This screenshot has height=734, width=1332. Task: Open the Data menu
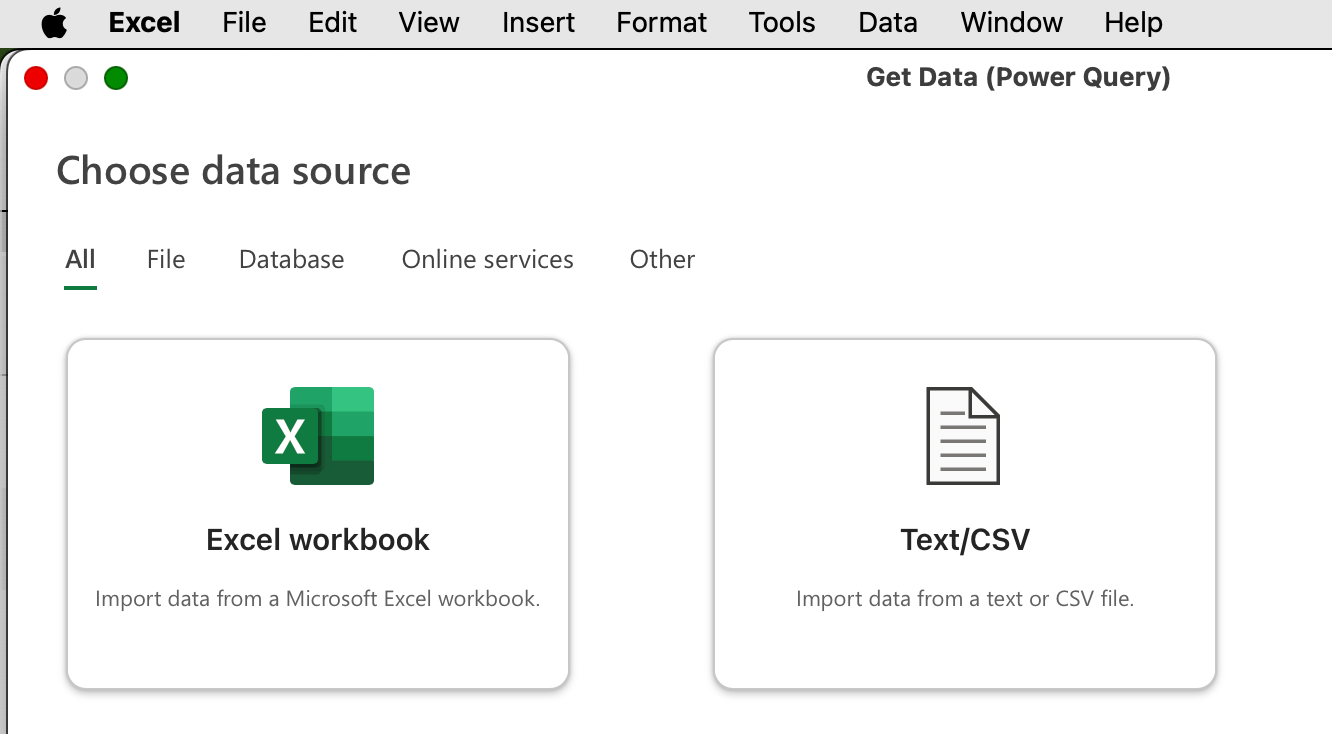point(887,23)
